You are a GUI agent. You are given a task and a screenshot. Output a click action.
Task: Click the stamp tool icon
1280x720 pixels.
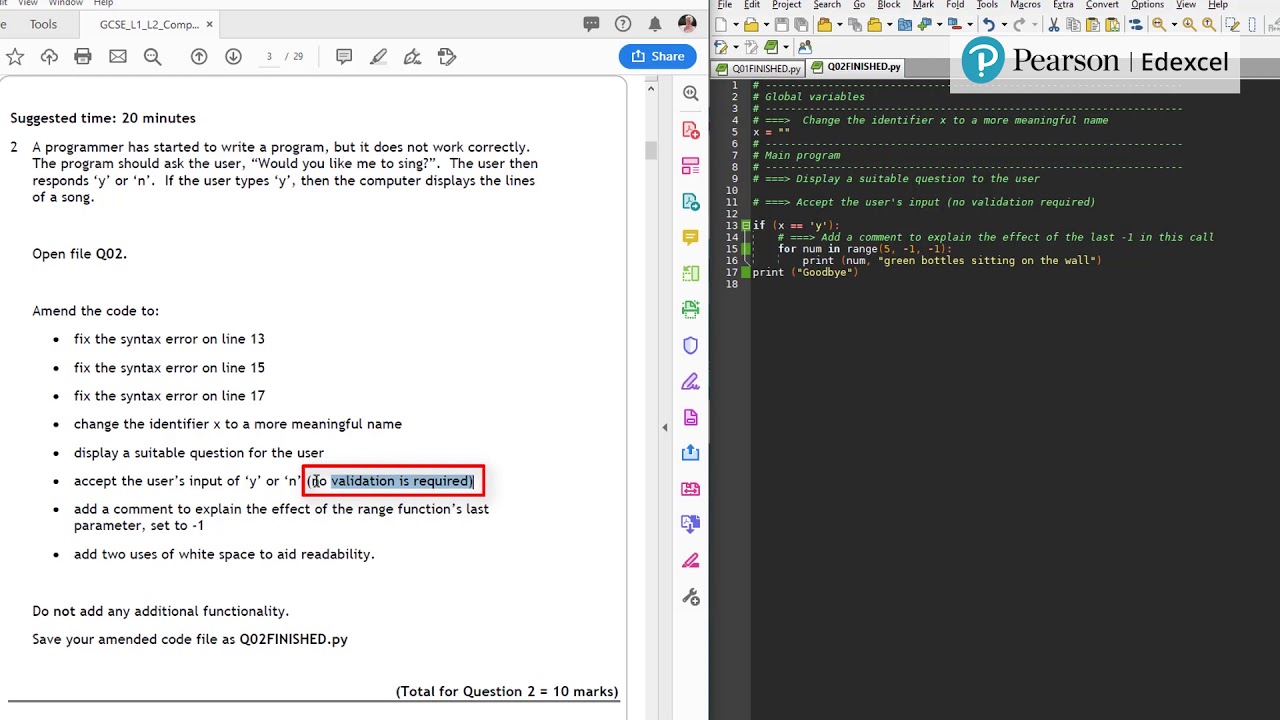click(447, 57)
